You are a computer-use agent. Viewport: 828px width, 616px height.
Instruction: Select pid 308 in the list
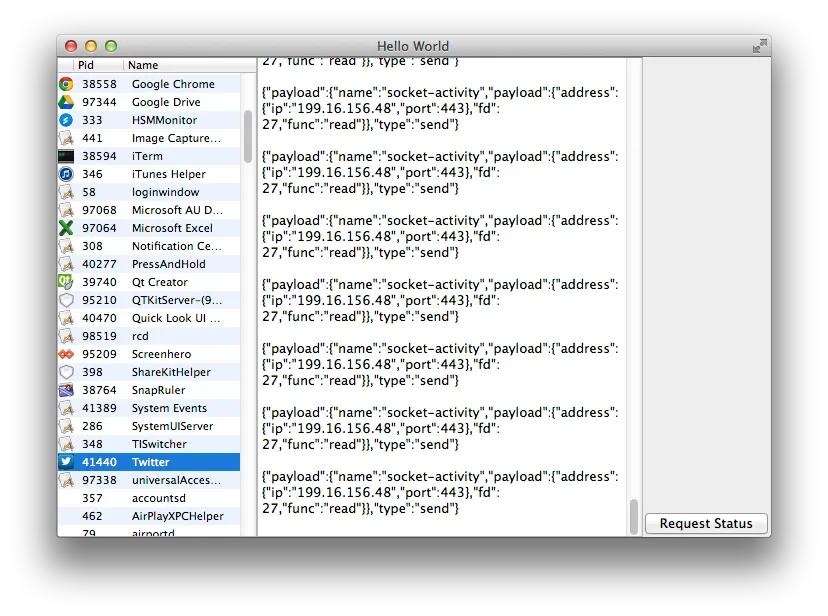(92, 246)
